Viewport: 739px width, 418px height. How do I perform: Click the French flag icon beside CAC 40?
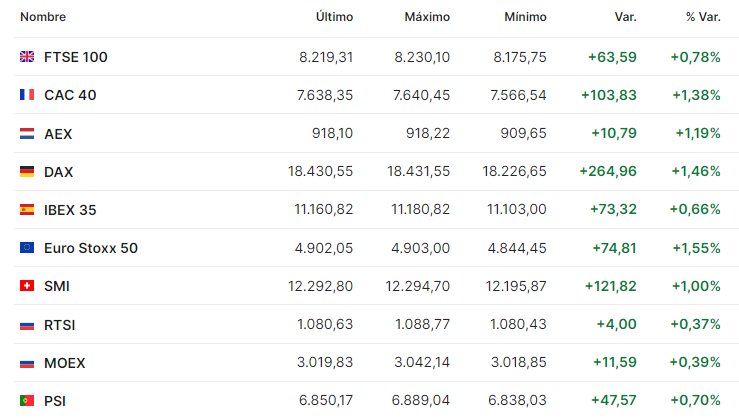click(x=27, y=95)
